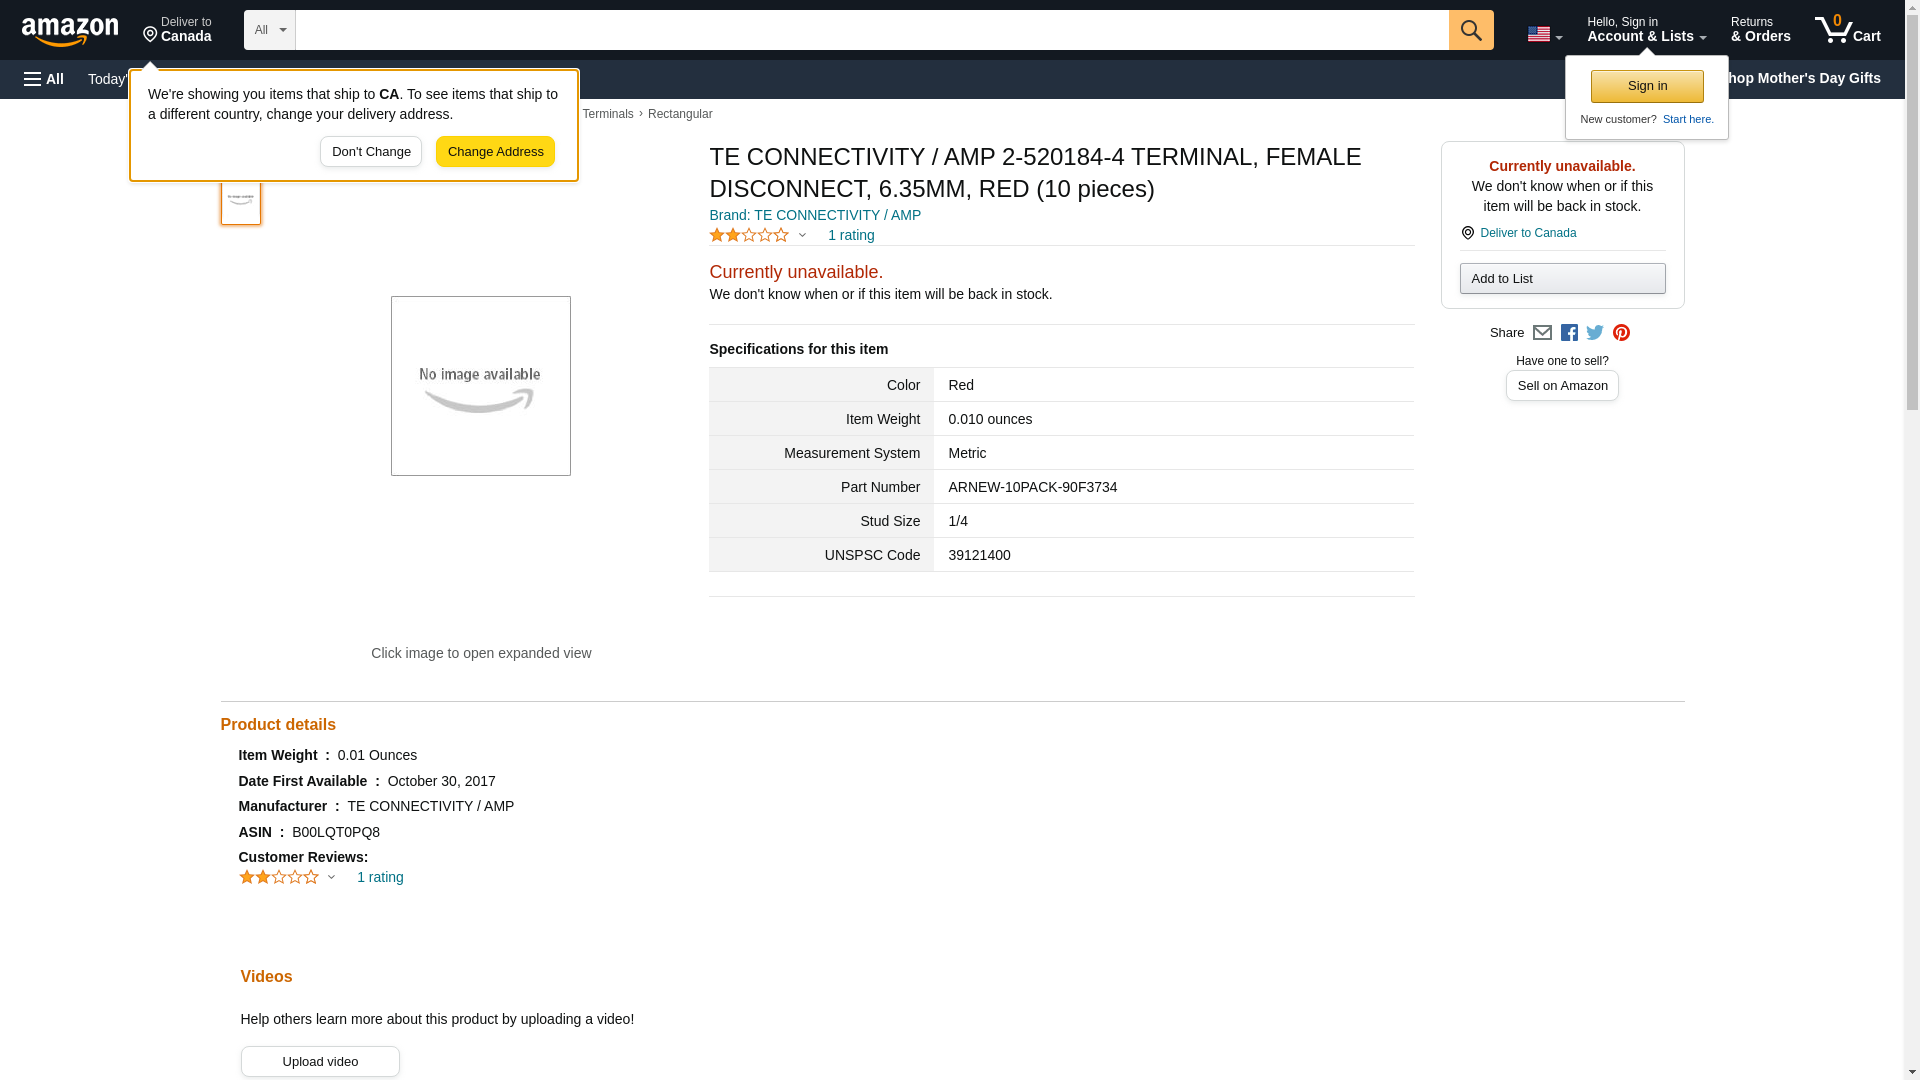
Task: Open Returns & Orders
Action: point(1760,30)
